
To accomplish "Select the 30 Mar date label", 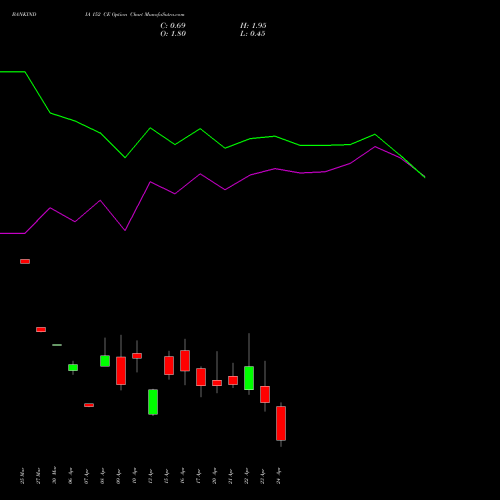I will pyautogui.click(x=54, y=475).
